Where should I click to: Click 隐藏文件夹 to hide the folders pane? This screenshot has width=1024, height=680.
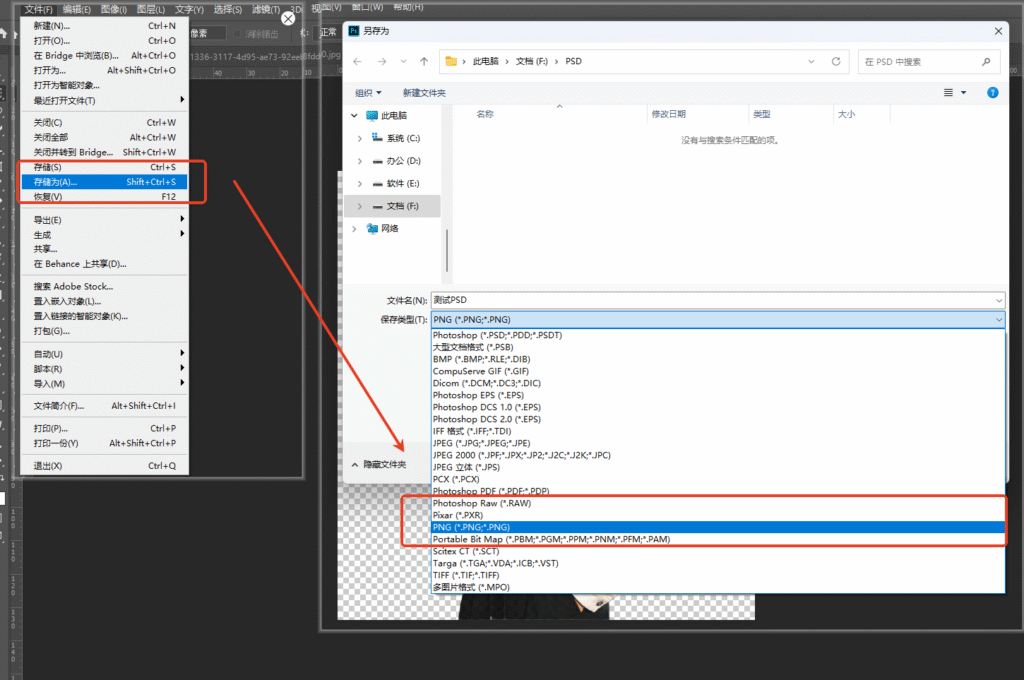click(x=379, y=465)
